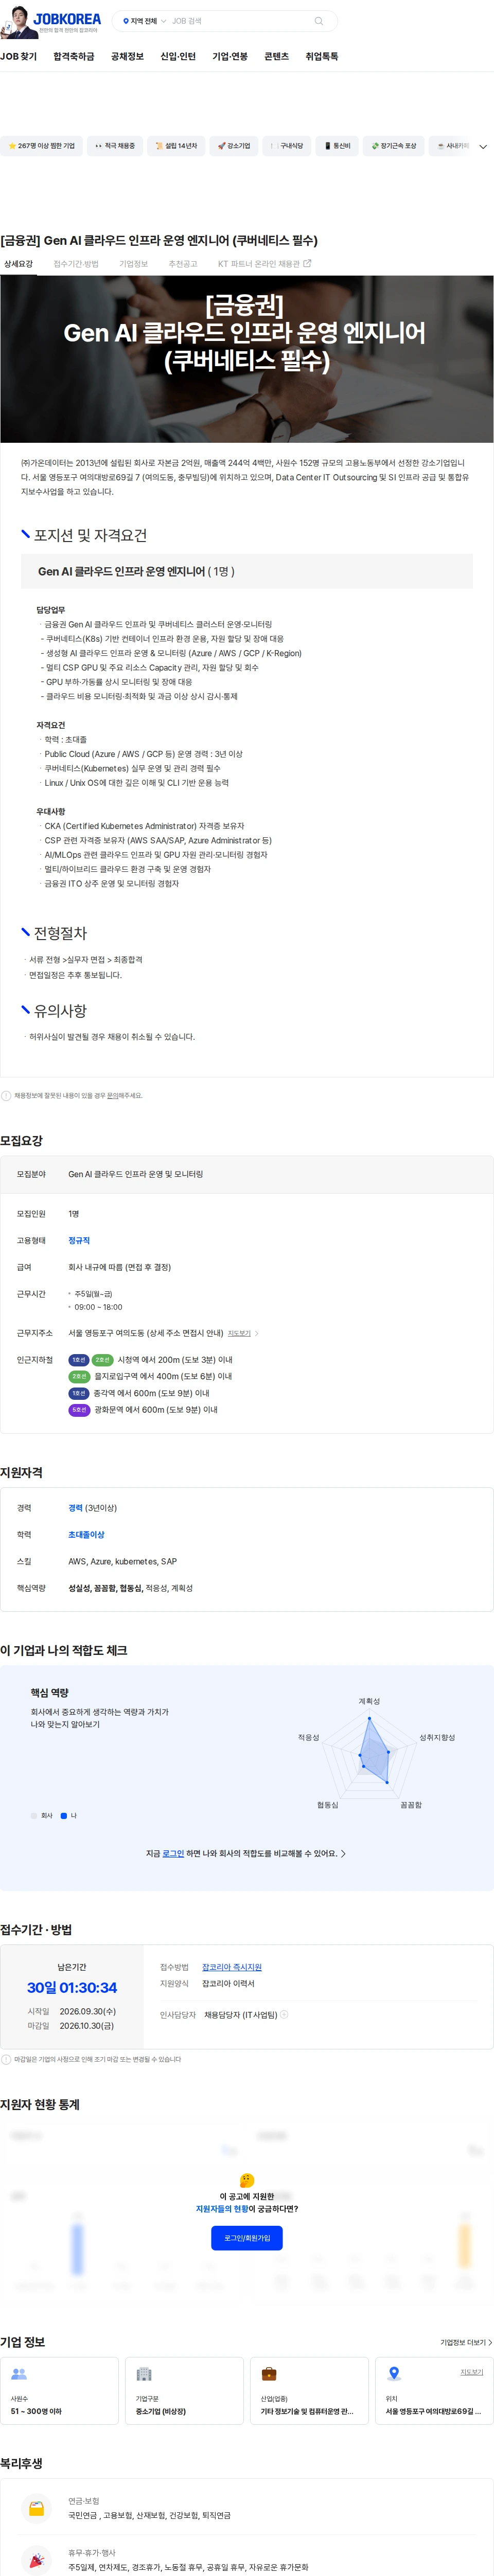The image size is (494, 2576).
Task: Click the 로그인 link under the chart
Action: (173, 1853)
